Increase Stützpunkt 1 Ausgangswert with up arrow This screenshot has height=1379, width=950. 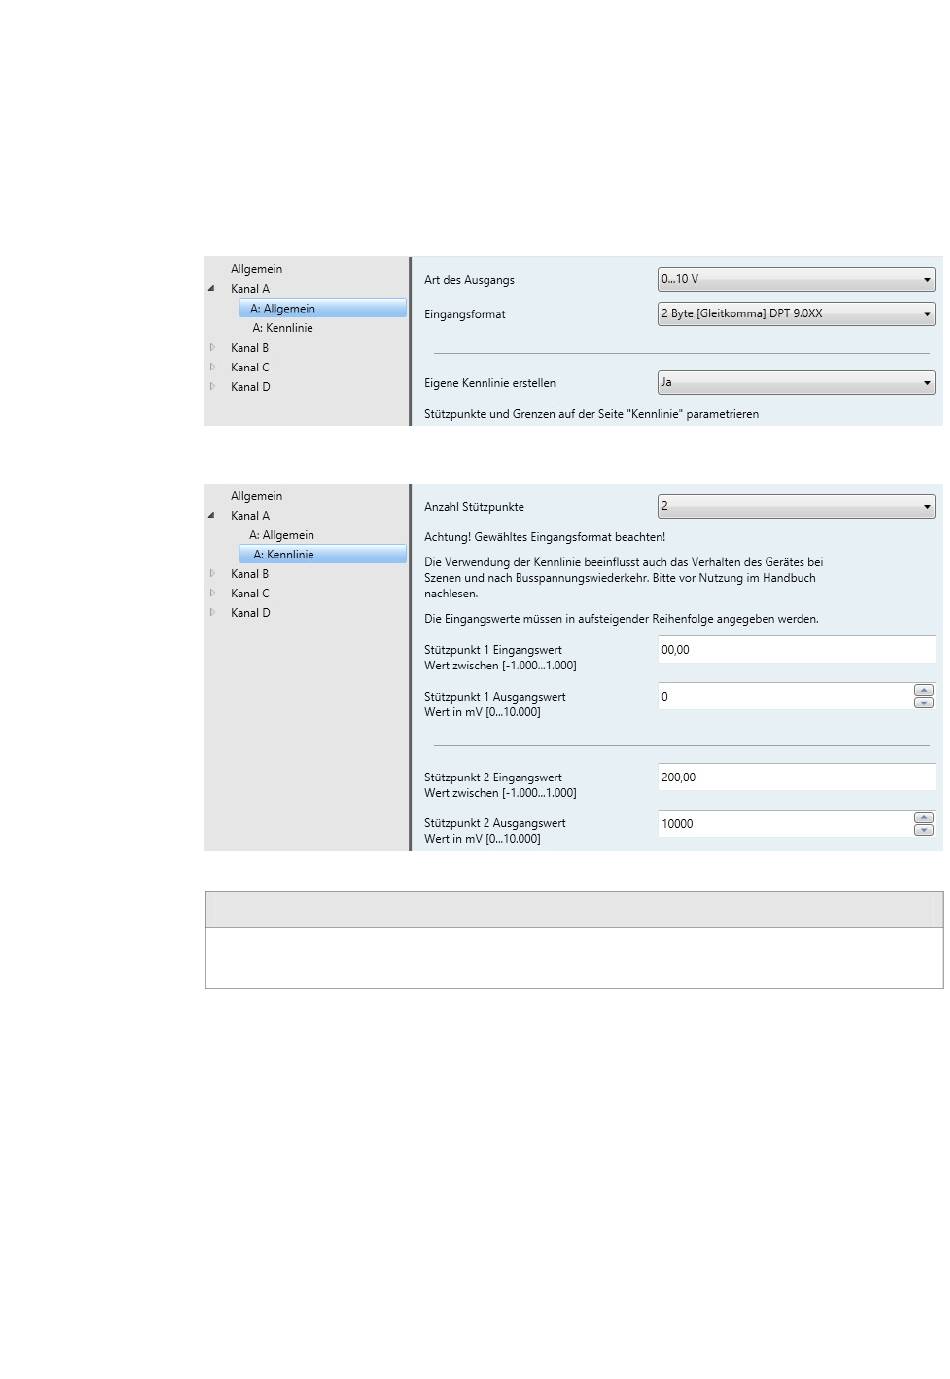tap(924, 690)
